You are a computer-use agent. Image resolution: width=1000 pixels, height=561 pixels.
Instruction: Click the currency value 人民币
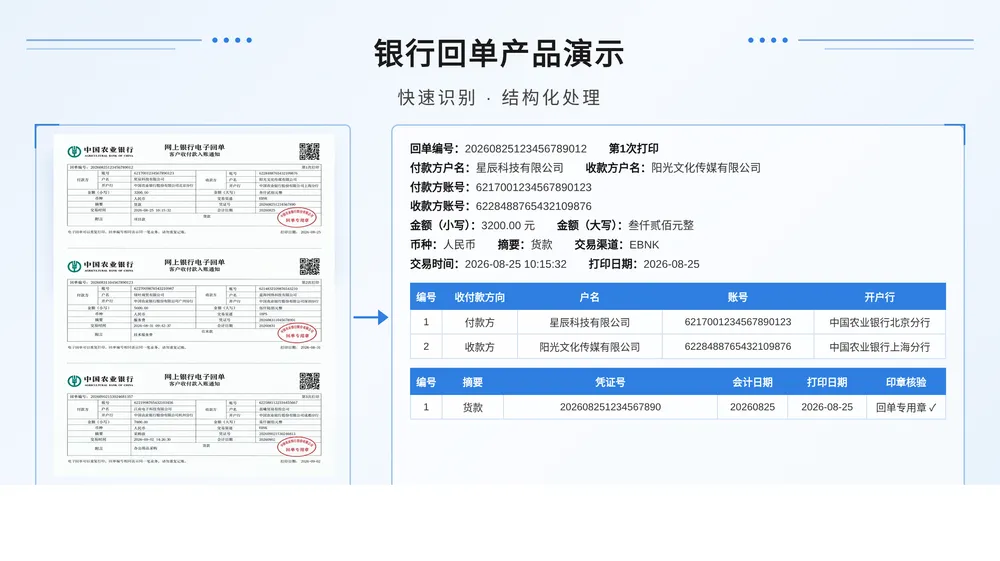459,245
